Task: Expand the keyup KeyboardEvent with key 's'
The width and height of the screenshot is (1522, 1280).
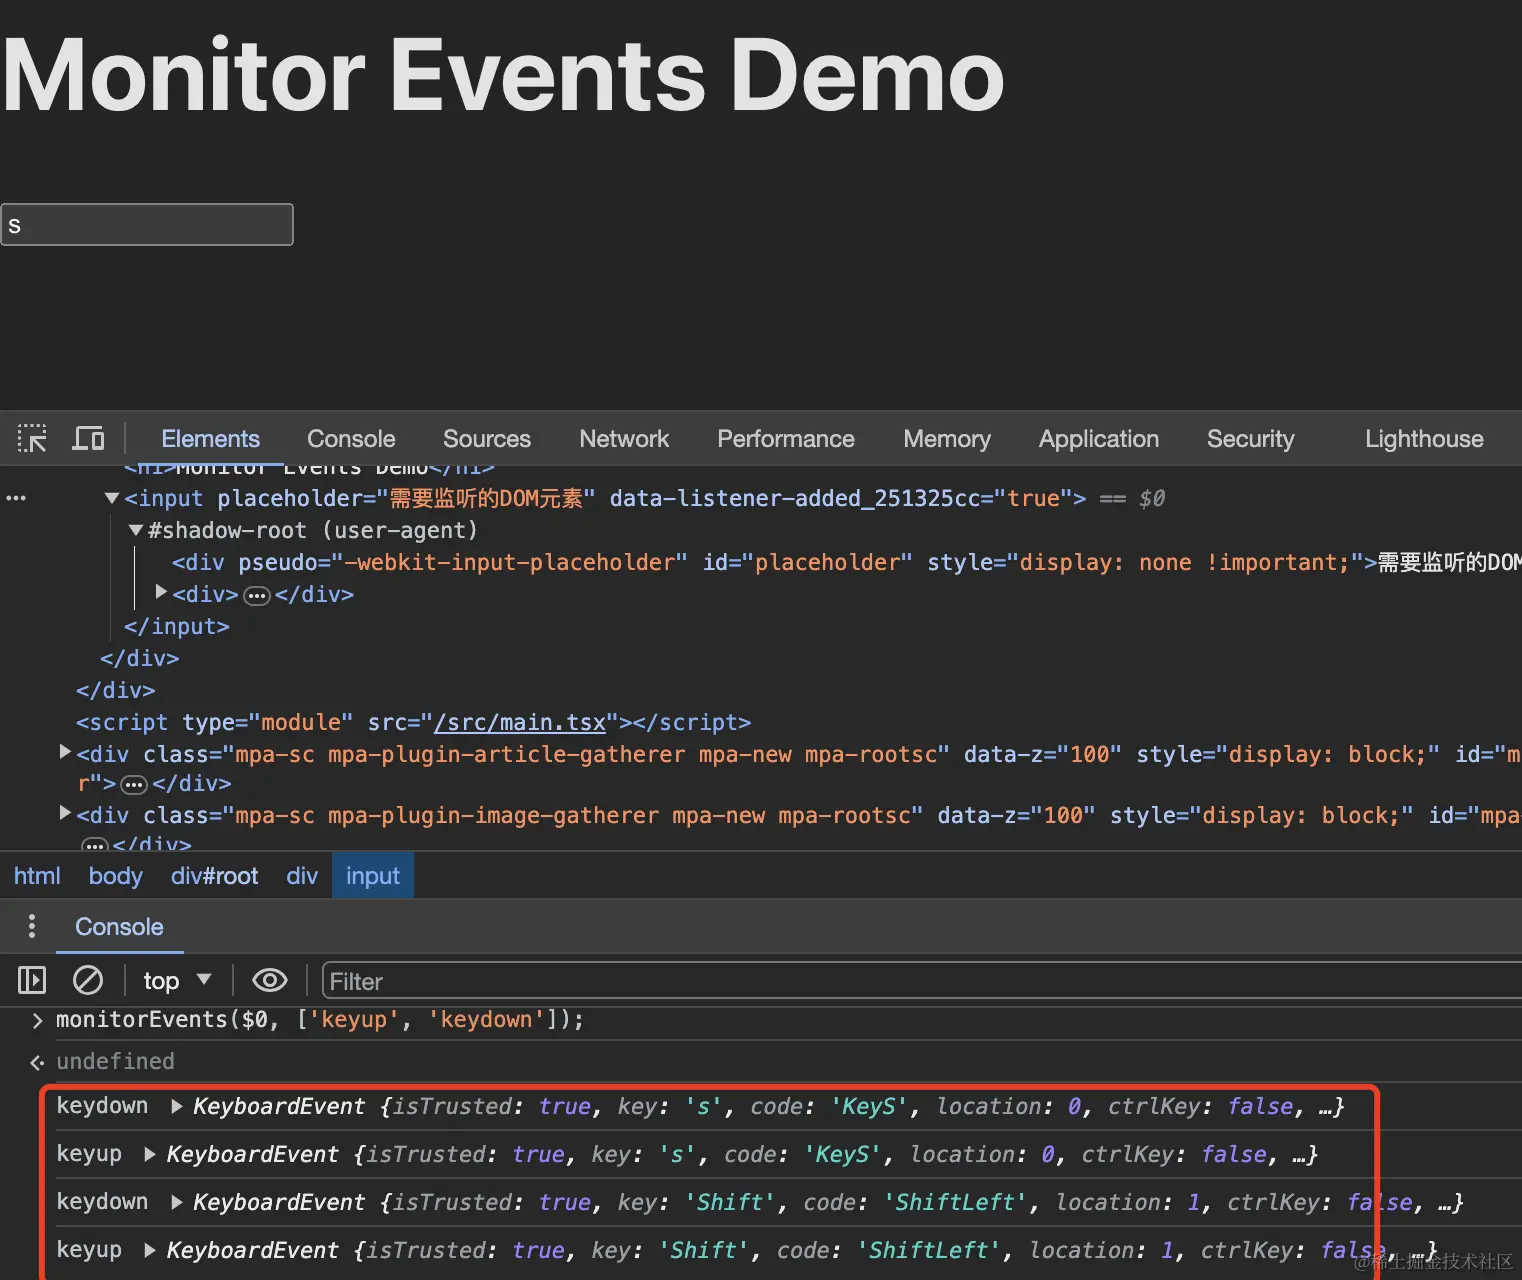Action: click(x=150, y=1154)
